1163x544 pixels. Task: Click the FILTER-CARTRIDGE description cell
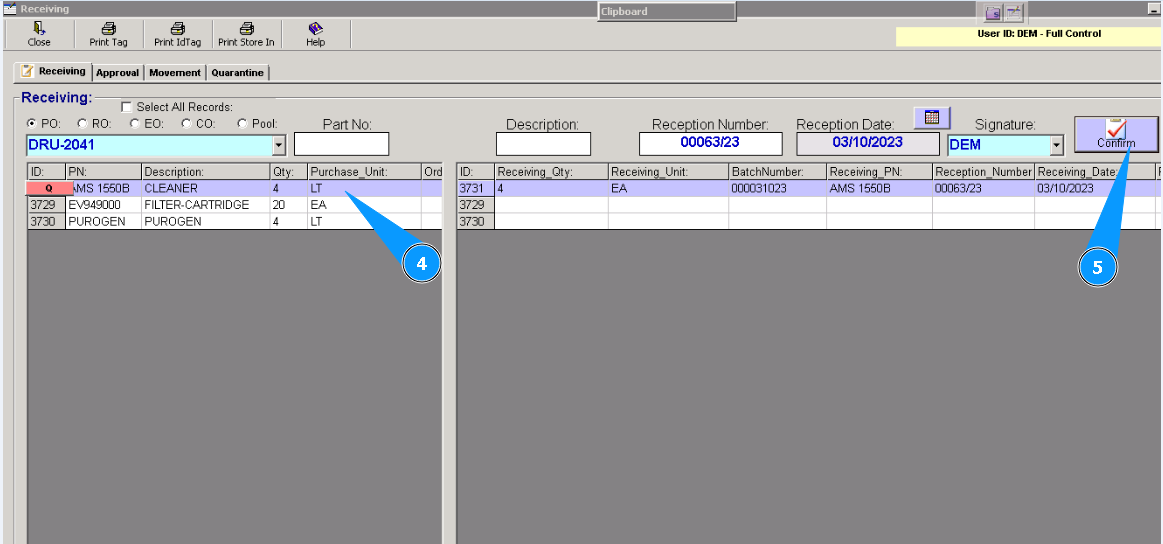point(205,205)
